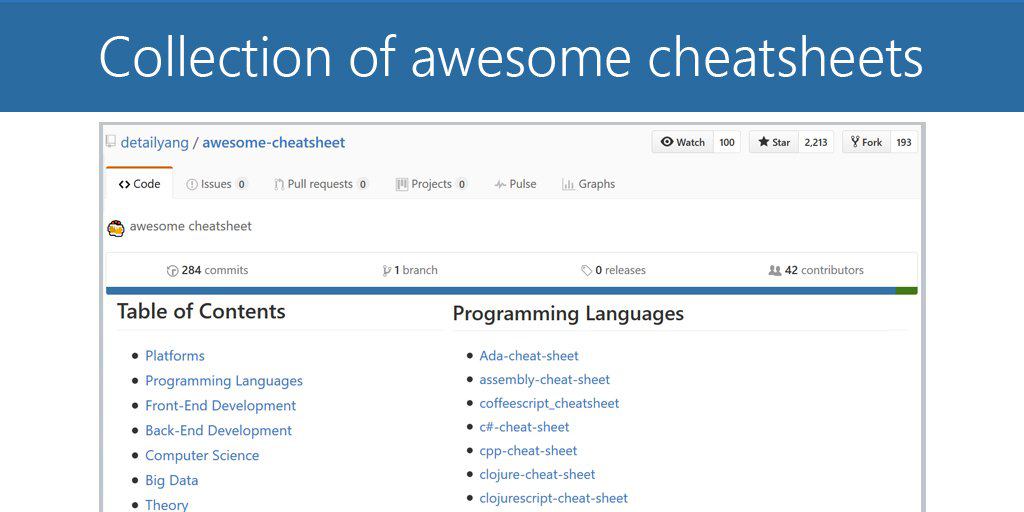Open the Back-End Development contents link

(x=219, y=430)
